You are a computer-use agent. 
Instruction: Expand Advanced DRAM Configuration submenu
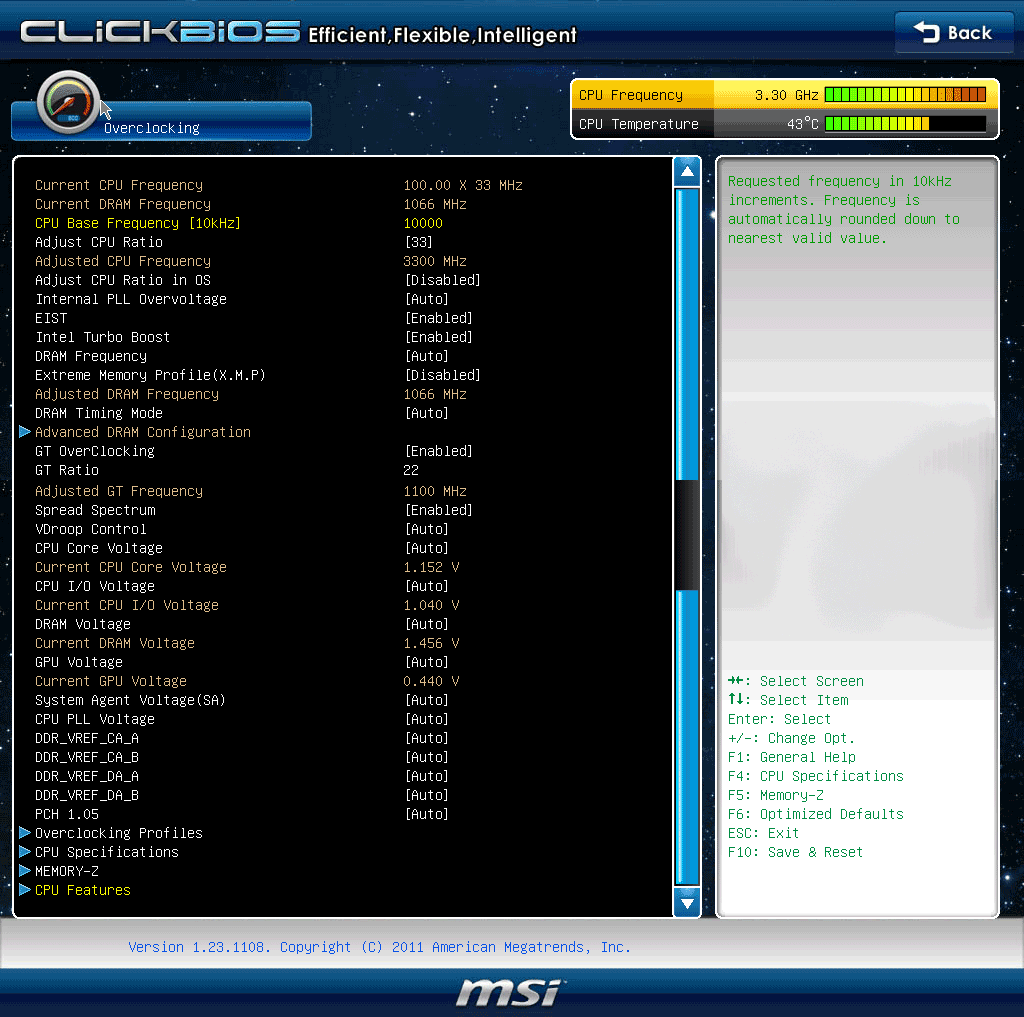coord(142,432)
